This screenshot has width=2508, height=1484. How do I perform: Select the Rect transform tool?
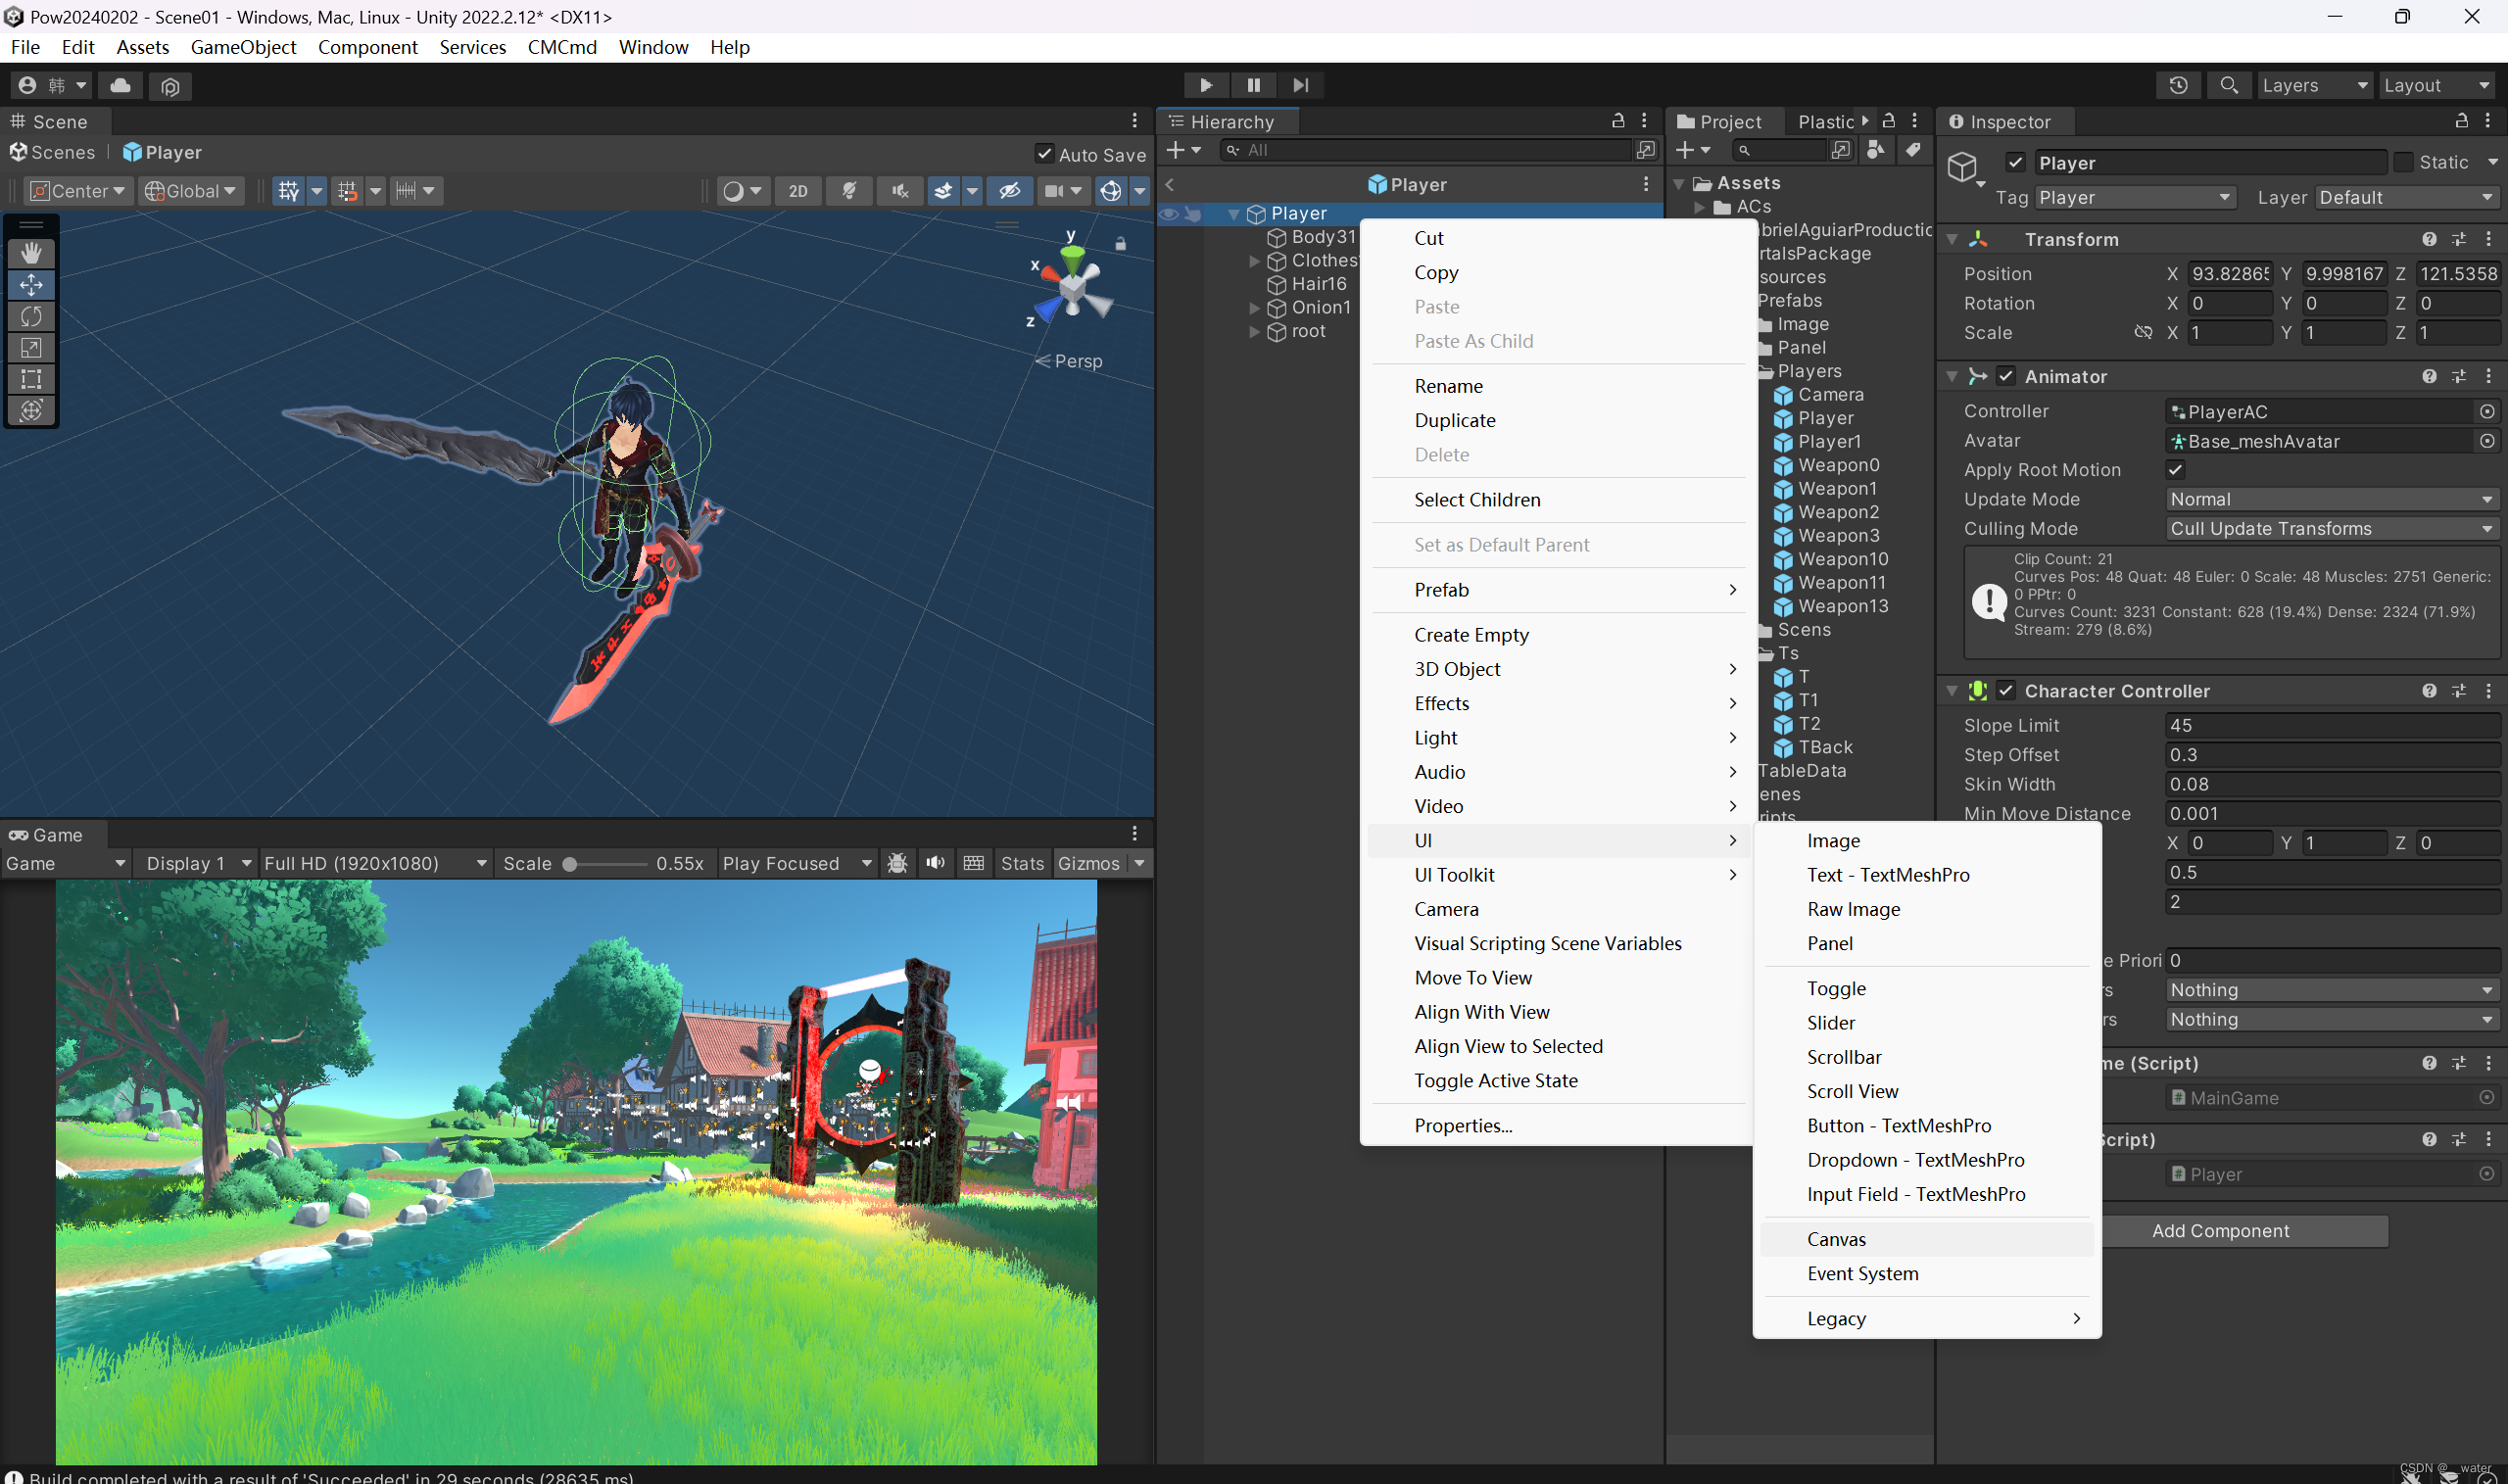(31, 379)
